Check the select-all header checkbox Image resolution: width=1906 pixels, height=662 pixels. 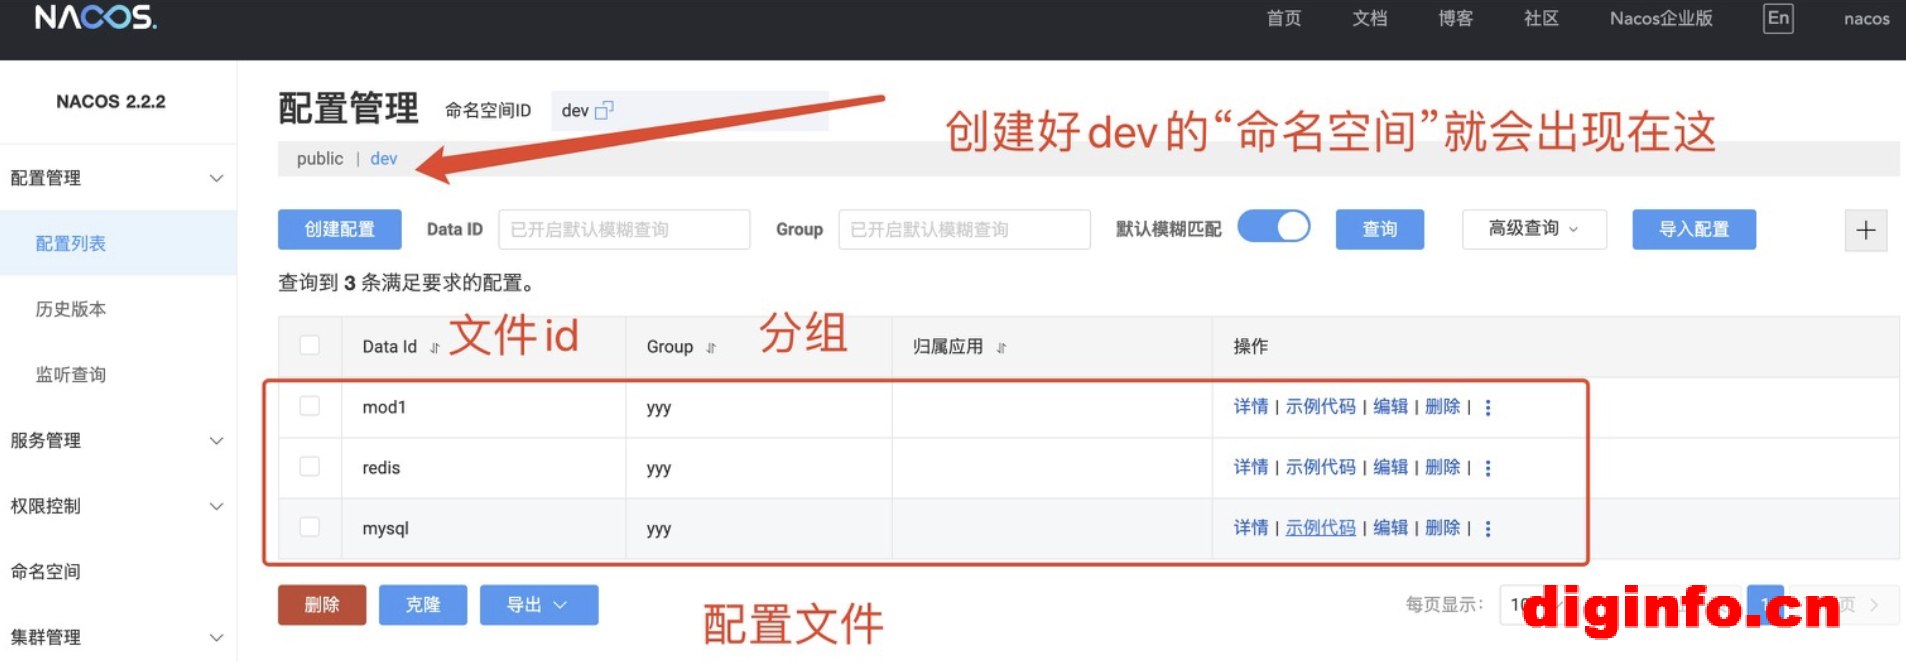[310, 345]
